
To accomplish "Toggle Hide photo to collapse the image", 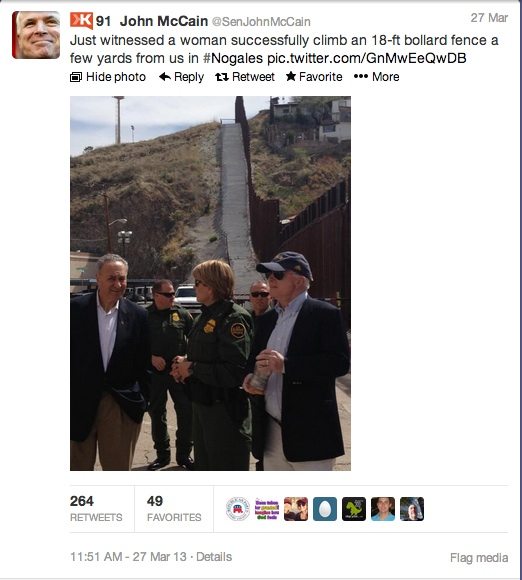I will point(108,77).
